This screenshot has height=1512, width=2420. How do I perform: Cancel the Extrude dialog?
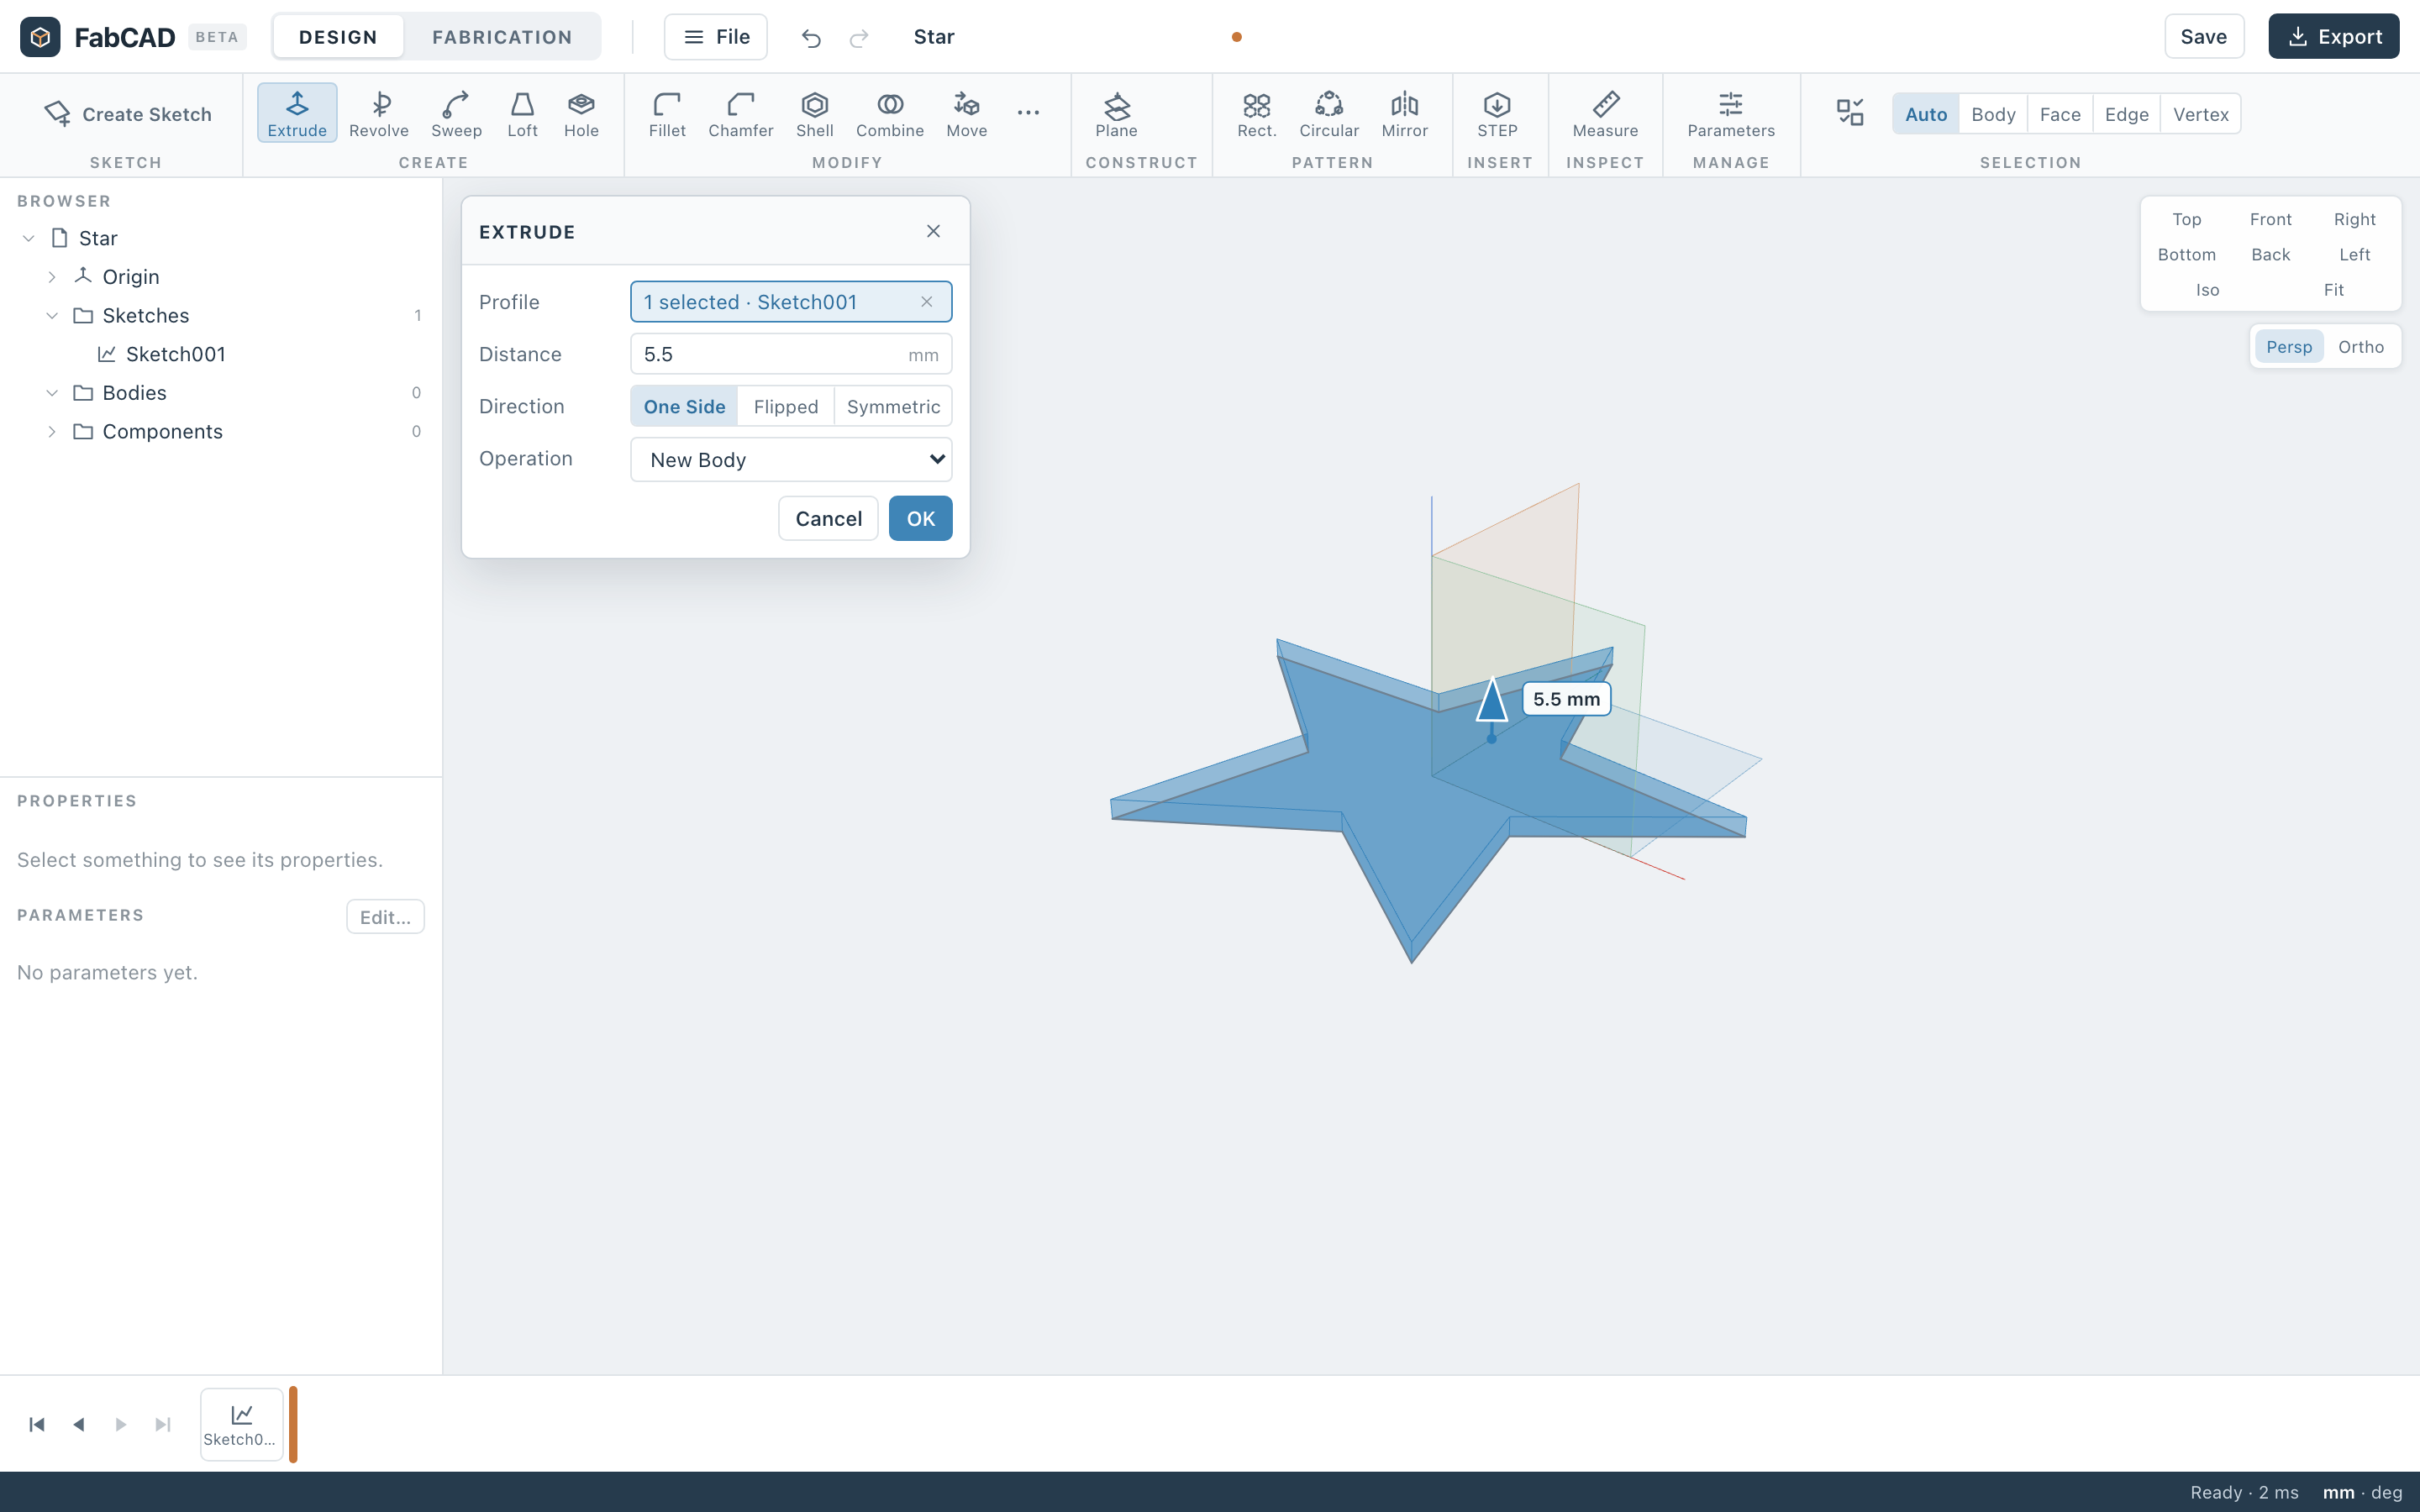click(828, 518)
